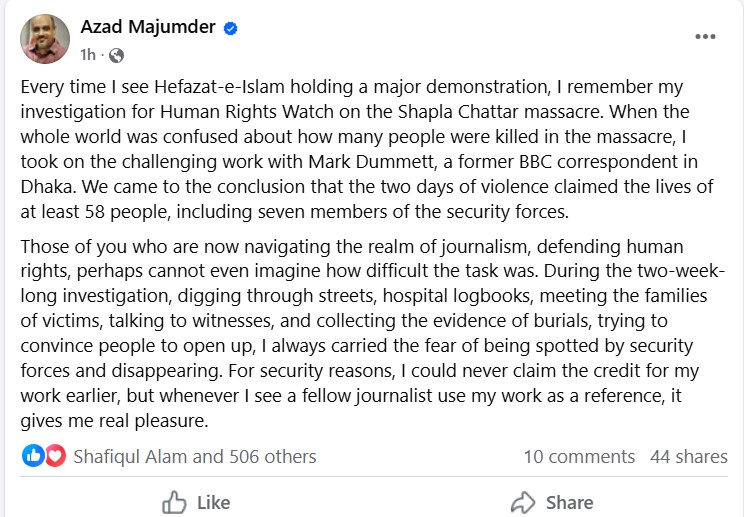Screen dimensions: 744x517
Task: Open the 1h post timestamp
Action: tap(88, 55)
